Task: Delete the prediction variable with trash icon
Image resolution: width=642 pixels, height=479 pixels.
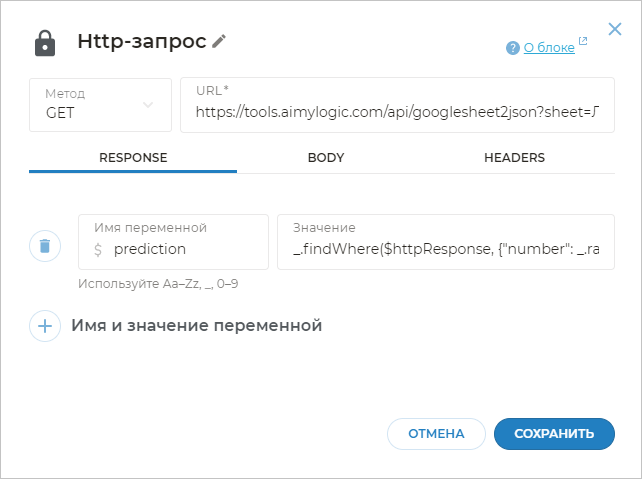Action: click(45, 245)
